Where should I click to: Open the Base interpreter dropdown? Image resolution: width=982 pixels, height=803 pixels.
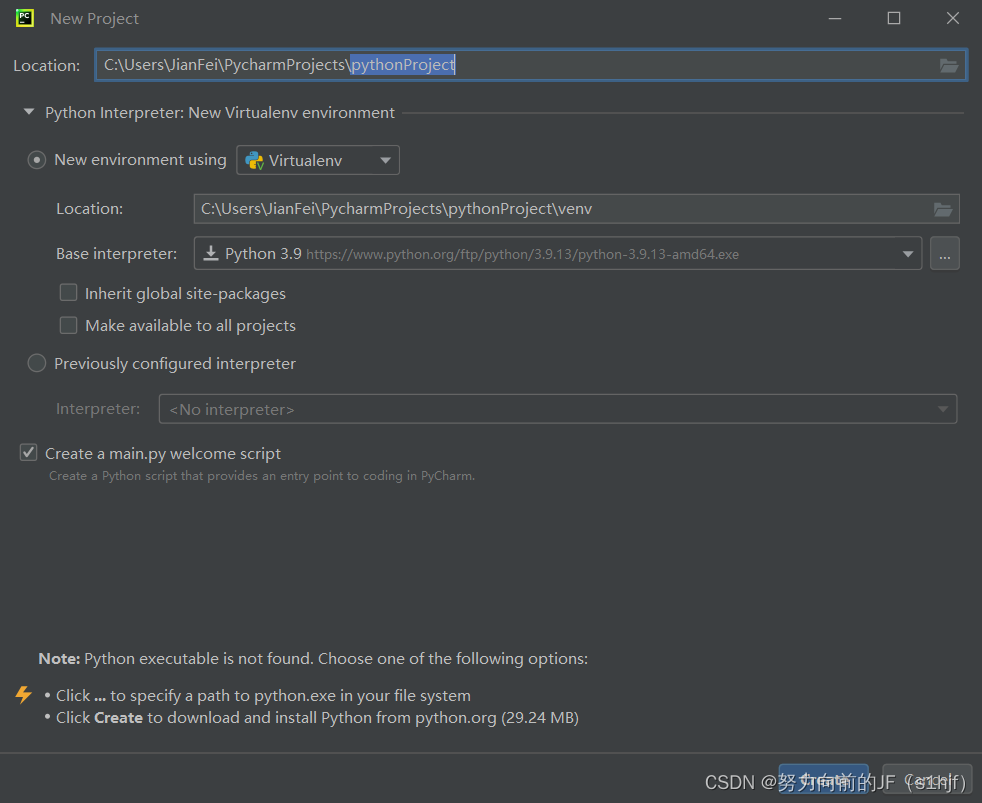pyautogui.click(x=557, y=253)
